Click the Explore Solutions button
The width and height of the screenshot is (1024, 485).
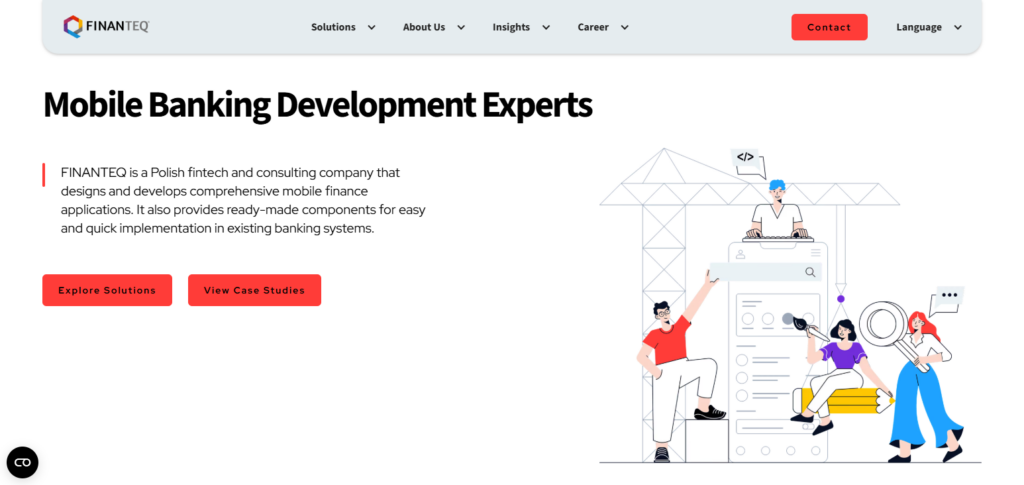click(107, 290)
